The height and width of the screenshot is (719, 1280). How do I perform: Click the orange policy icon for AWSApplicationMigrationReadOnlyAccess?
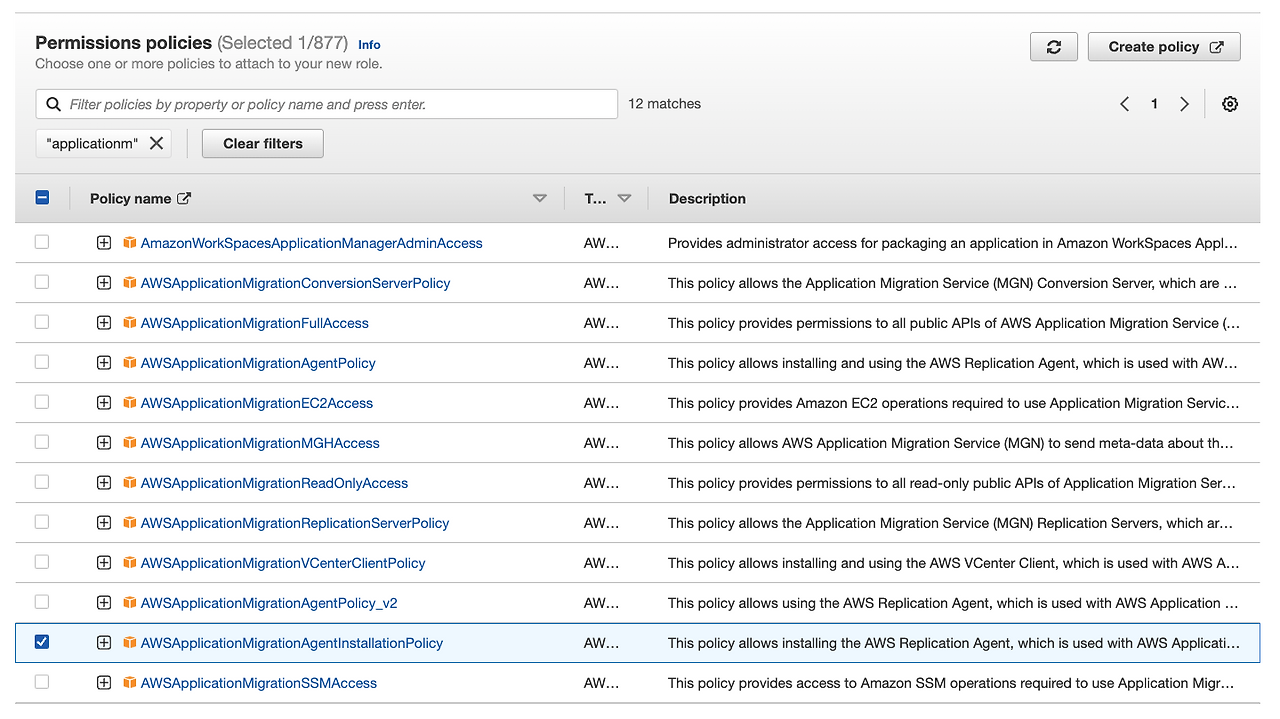[x=129, y=483]
